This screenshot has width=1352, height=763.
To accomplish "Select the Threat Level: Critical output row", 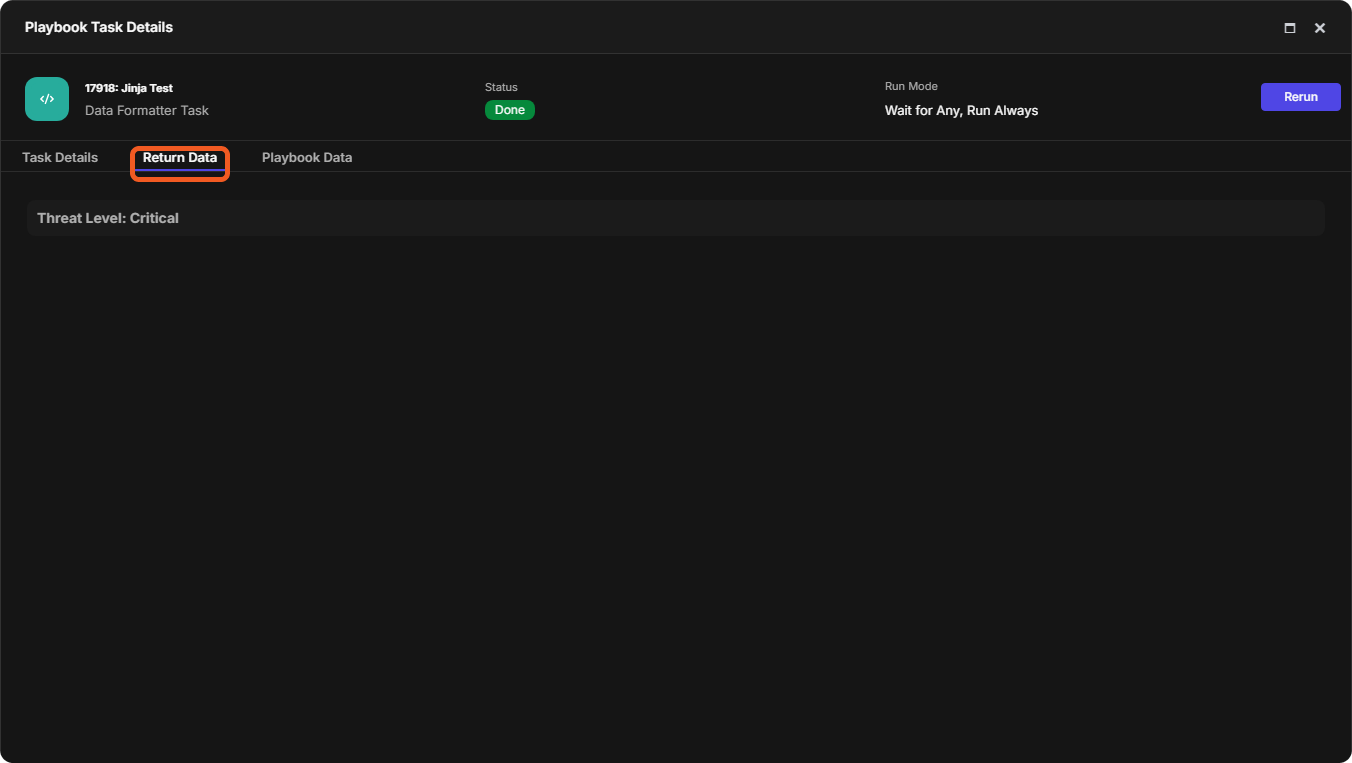I will coord(676,218).
